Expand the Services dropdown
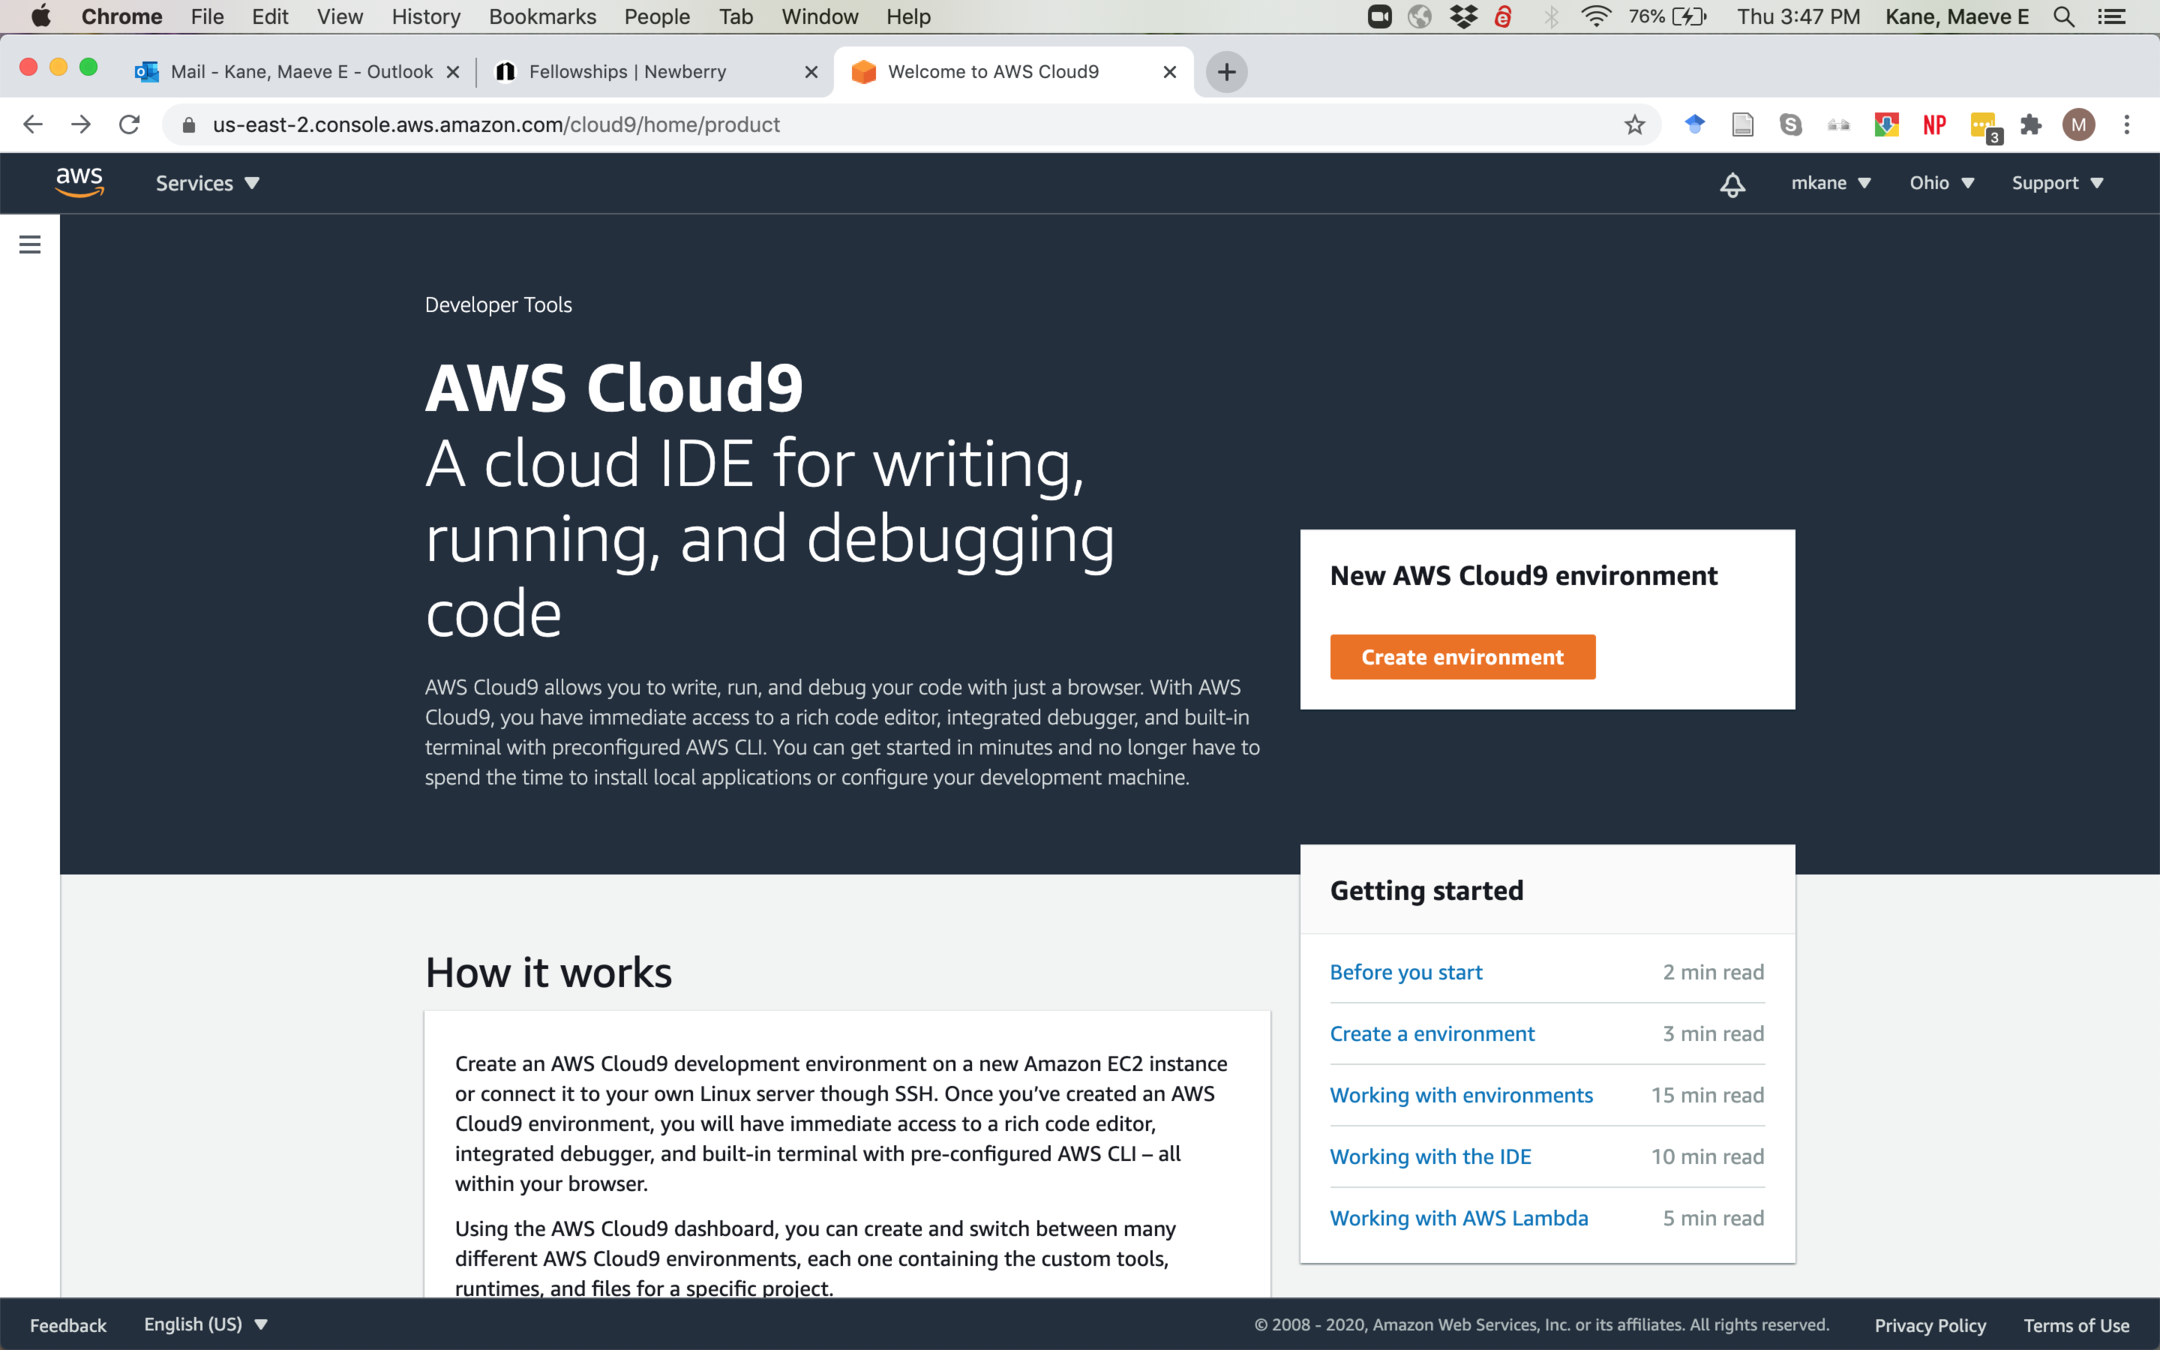The height and width of the screenshot is (1350, 2160). tap(207, 183)
